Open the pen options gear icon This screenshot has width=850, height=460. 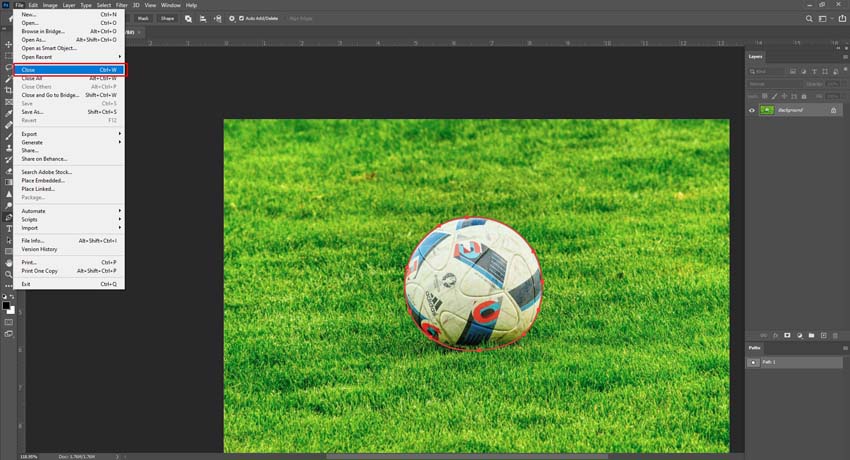pyautogui.click(x=231, y=18)
